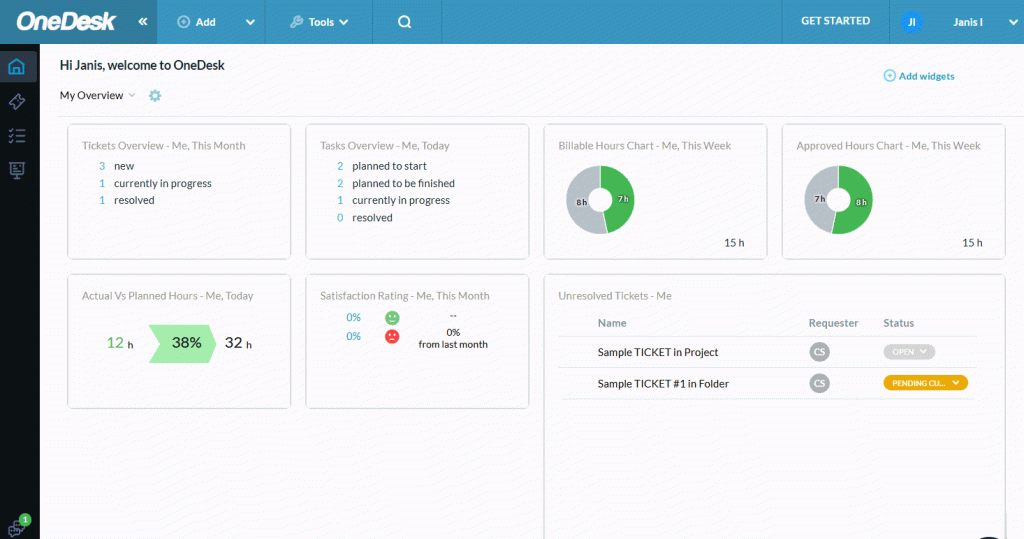This screenshot has width=1024, height=539.
Task: Click the Add widgets link
Action: tap(919, 76)
